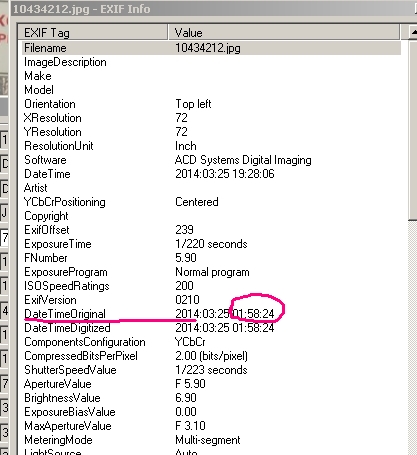The height and width of the screenshot is (455, 417).
Task: Click the vertical scrollbar thumb
Action: (413, 130)
